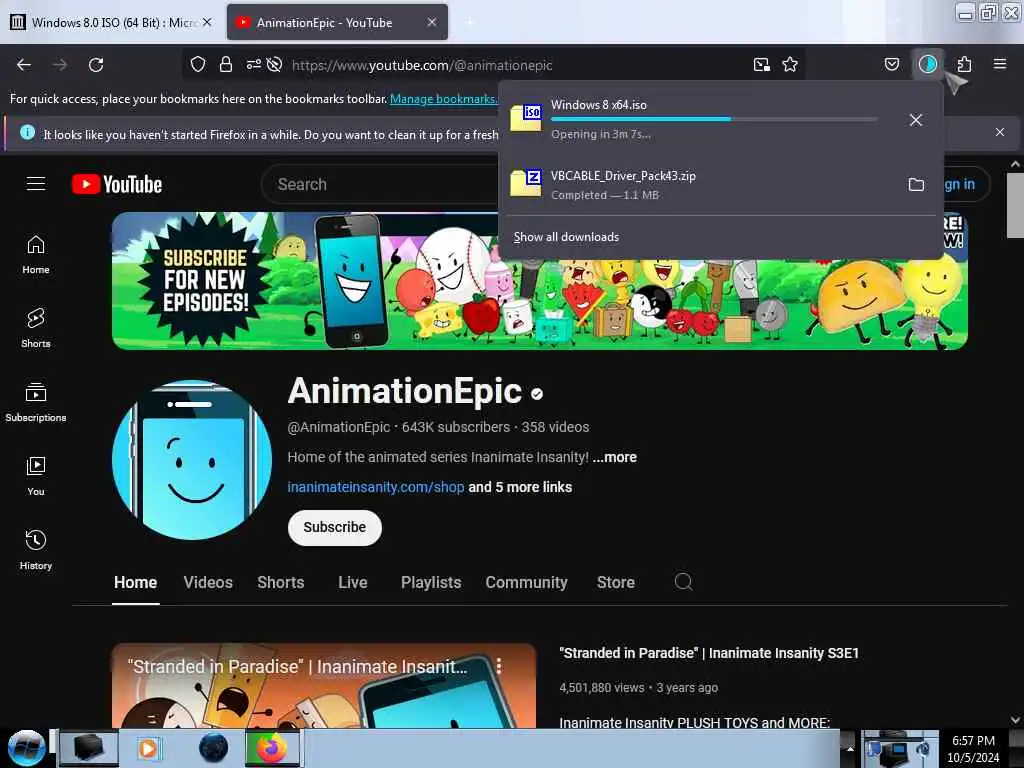This screenshot has height=768, width=1024.
Task: Close the AnimationEpic YouTube tab
Action: click(432, 22)
